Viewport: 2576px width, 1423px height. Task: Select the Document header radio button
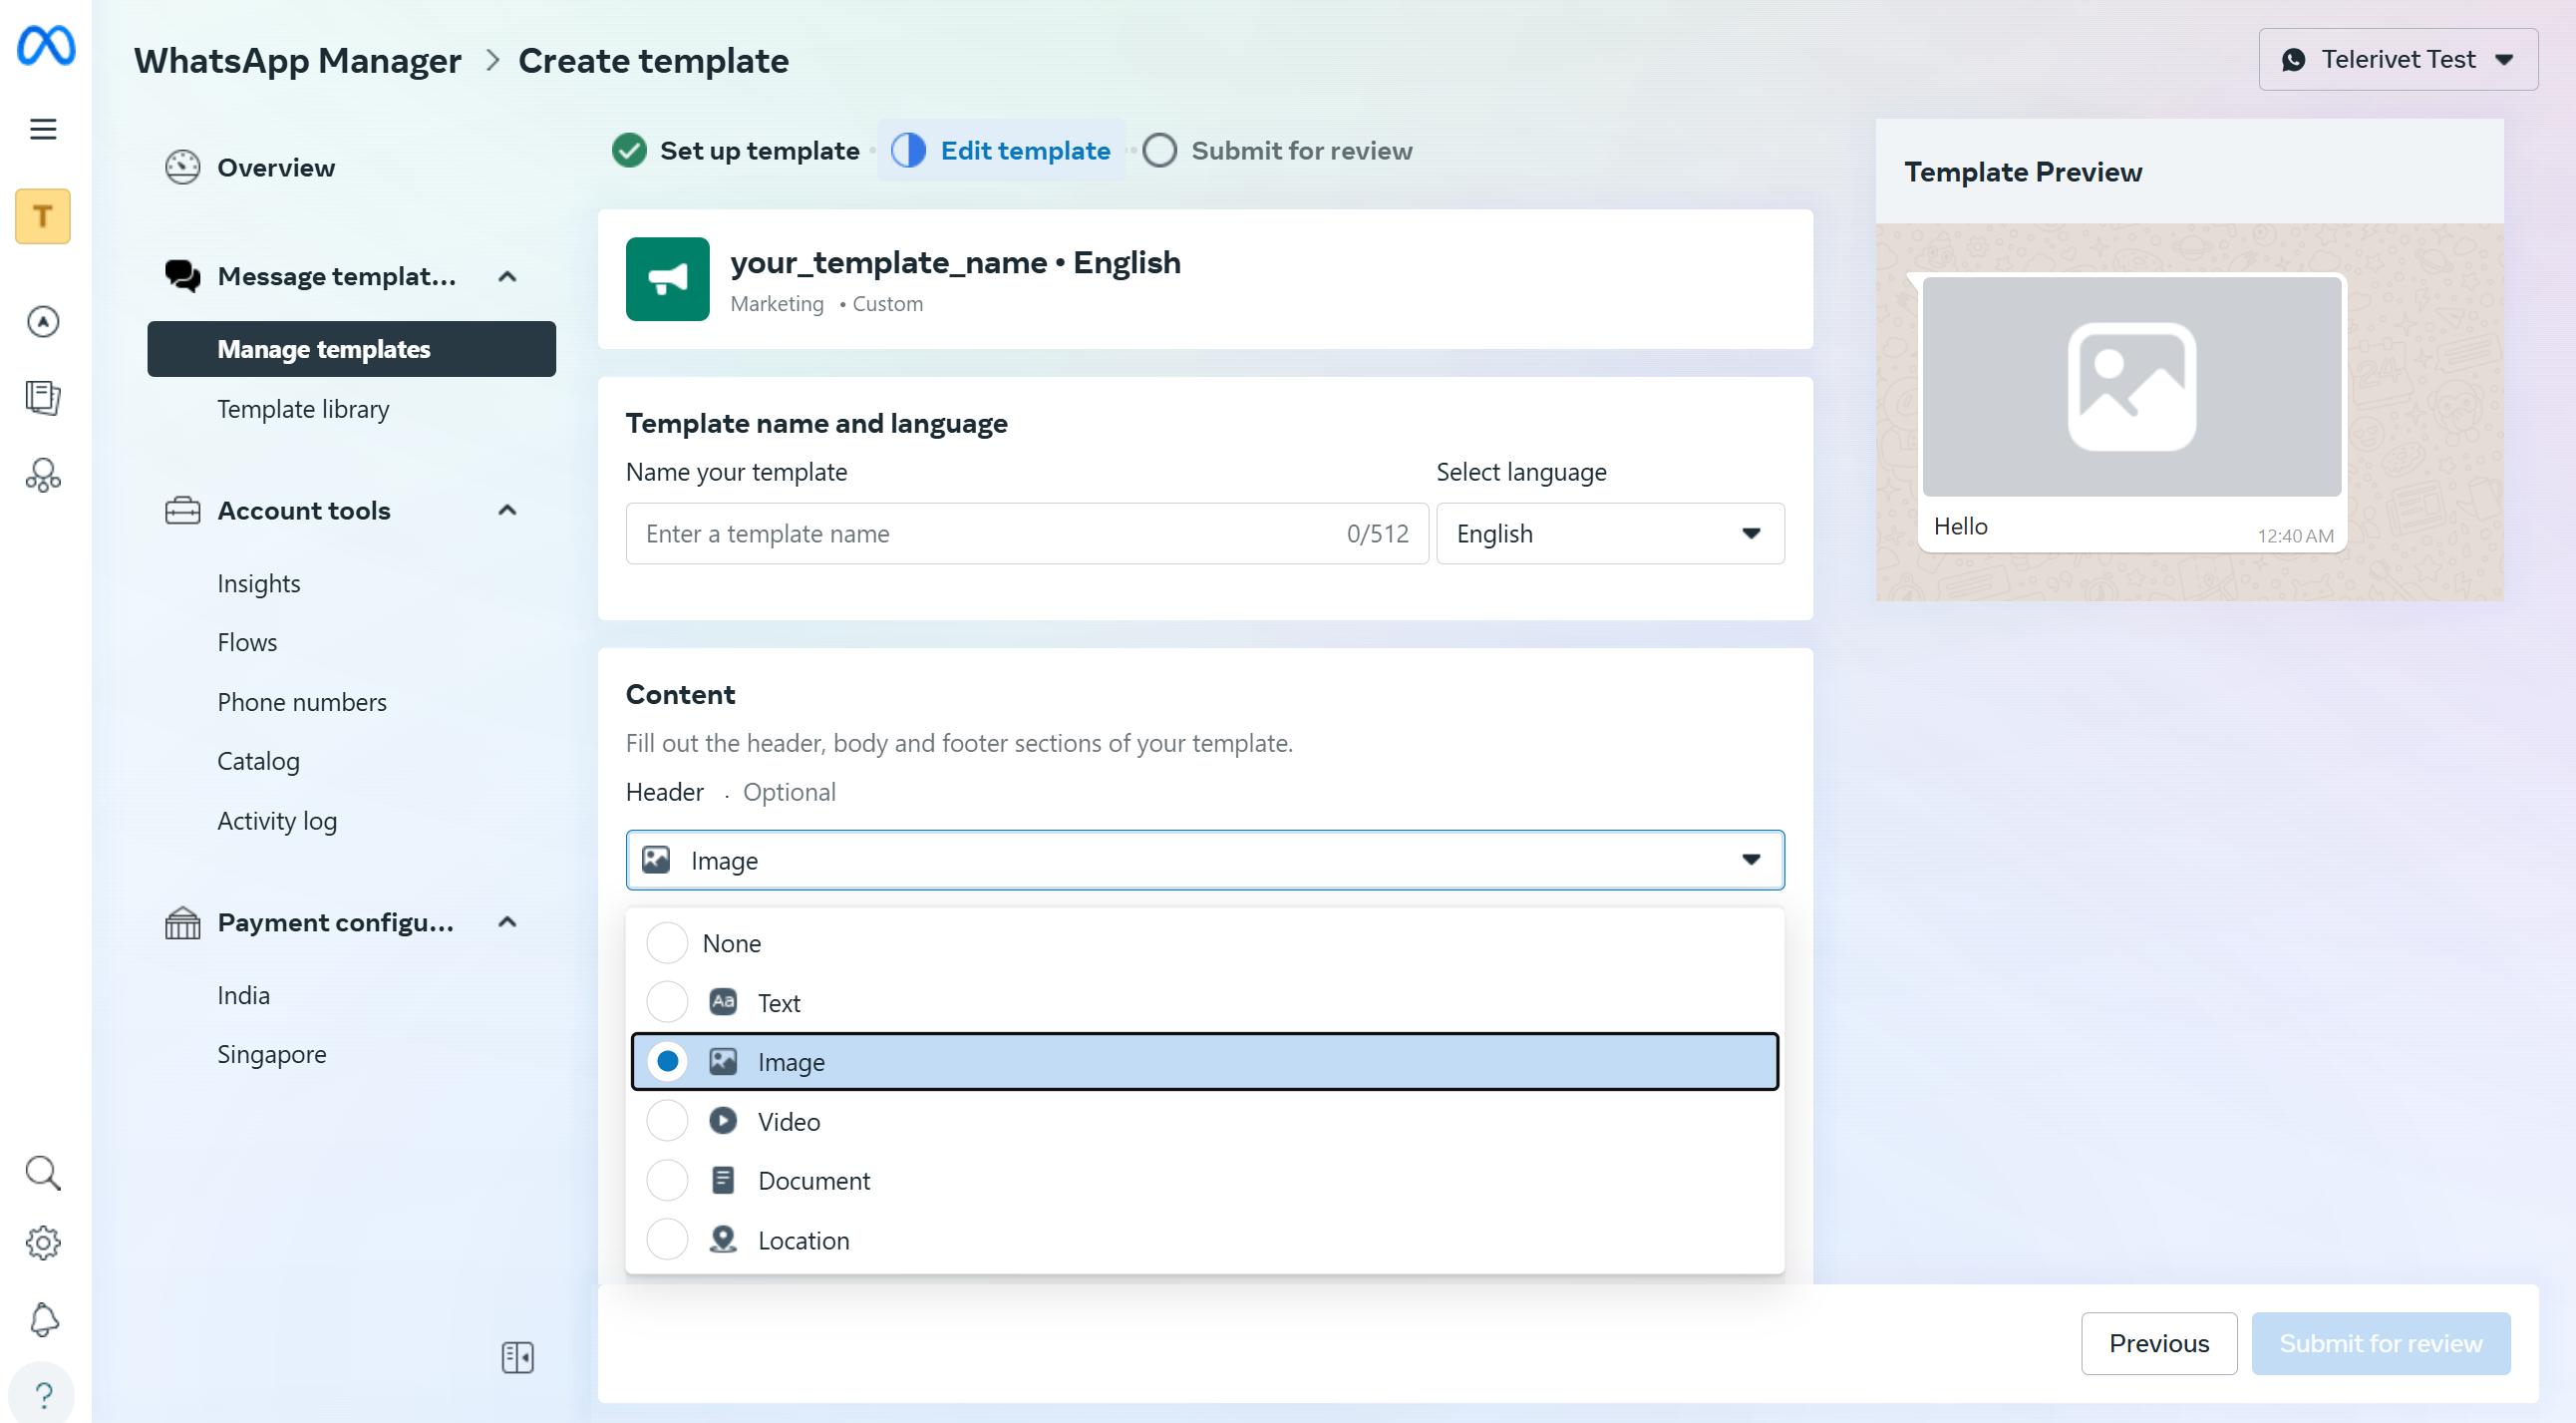click(x=667, y=1180)
